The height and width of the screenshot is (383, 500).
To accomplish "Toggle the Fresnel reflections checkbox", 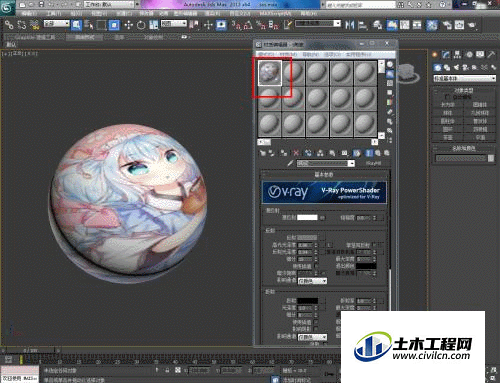I will [x=374, y=245].
